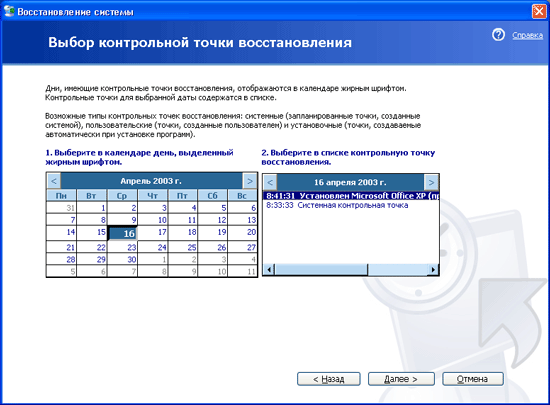The height and width of the screenshot is (405, 550).
Task: Click the '16 апреля 2003 г.' list header
Action: point(350,182)
